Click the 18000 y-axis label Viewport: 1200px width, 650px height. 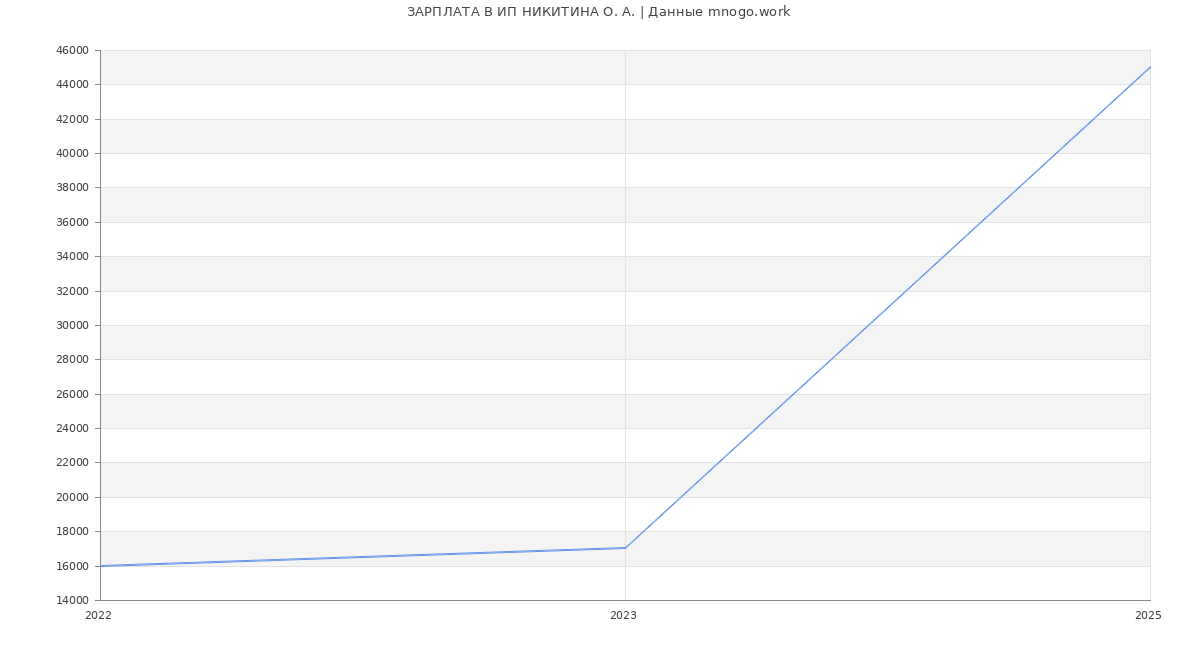[72, 531]
